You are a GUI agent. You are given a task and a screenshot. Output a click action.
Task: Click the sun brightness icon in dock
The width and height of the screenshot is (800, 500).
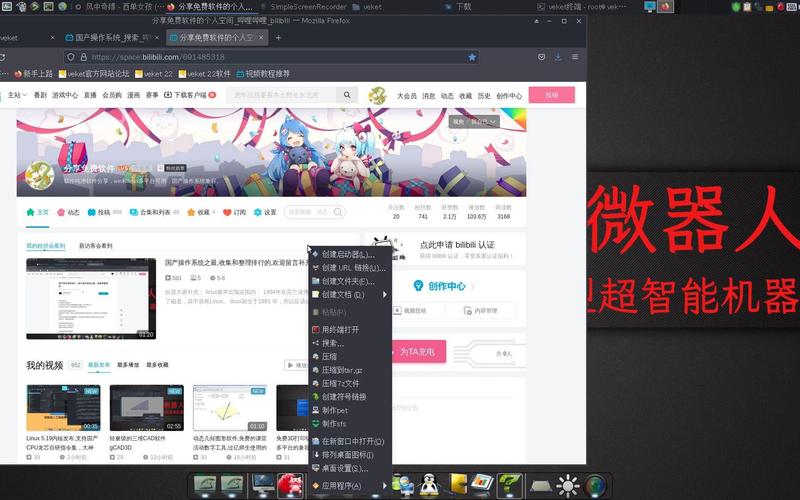pos(567,485)
